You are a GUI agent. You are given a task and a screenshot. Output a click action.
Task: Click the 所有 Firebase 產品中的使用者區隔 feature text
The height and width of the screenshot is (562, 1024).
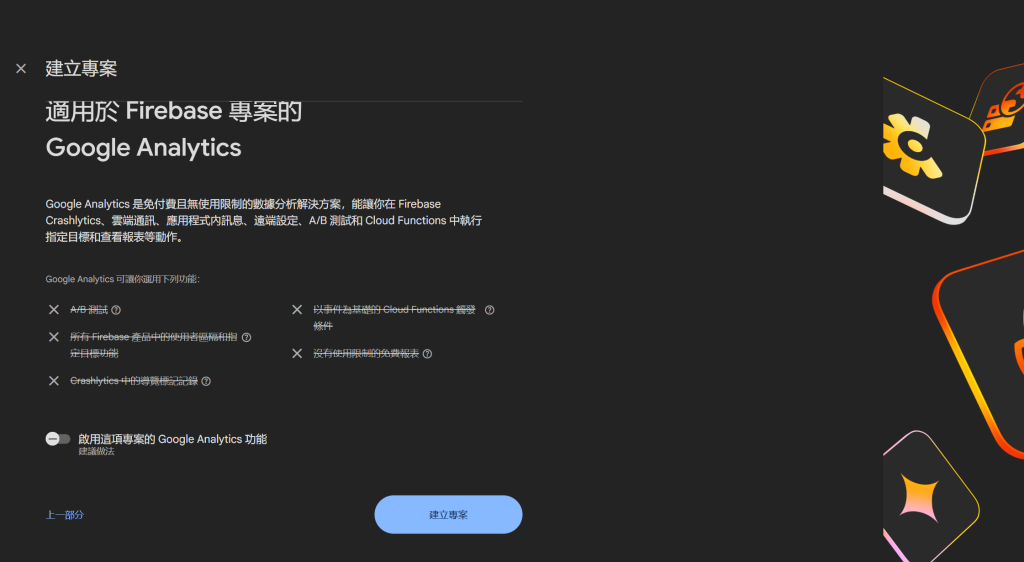[x=153, y=345]
